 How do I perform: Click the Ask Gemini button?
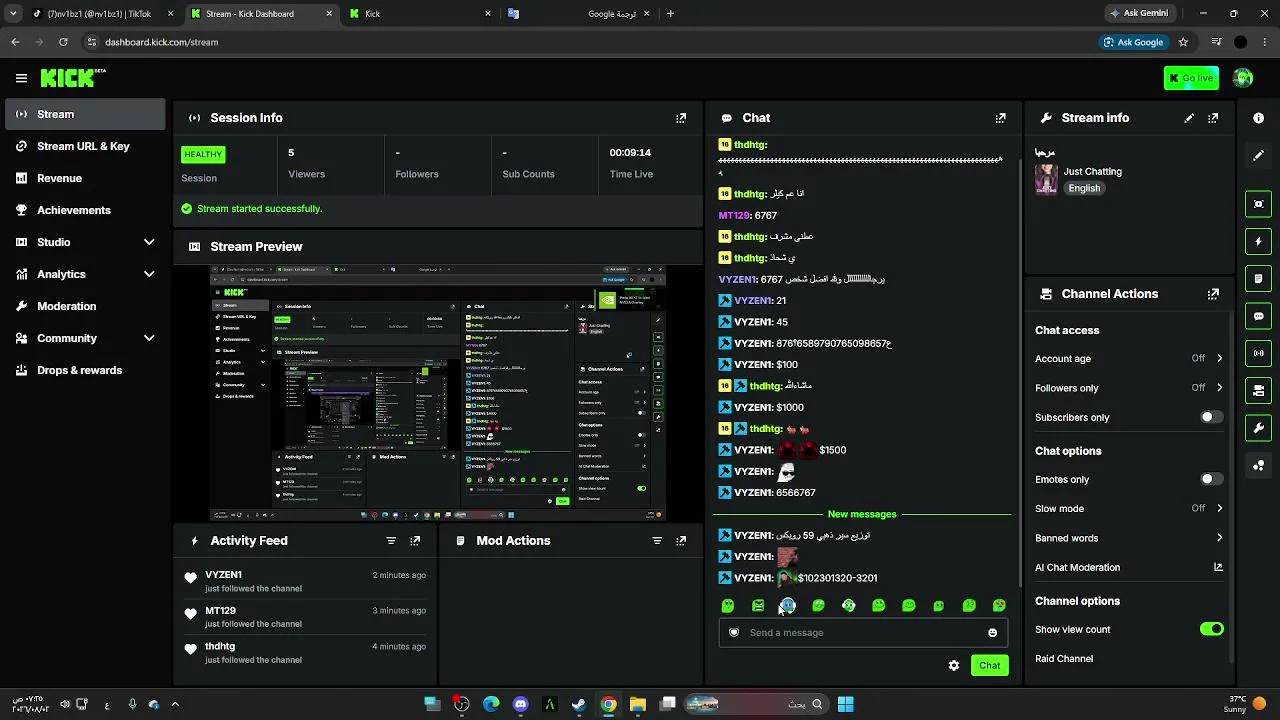1139,14
